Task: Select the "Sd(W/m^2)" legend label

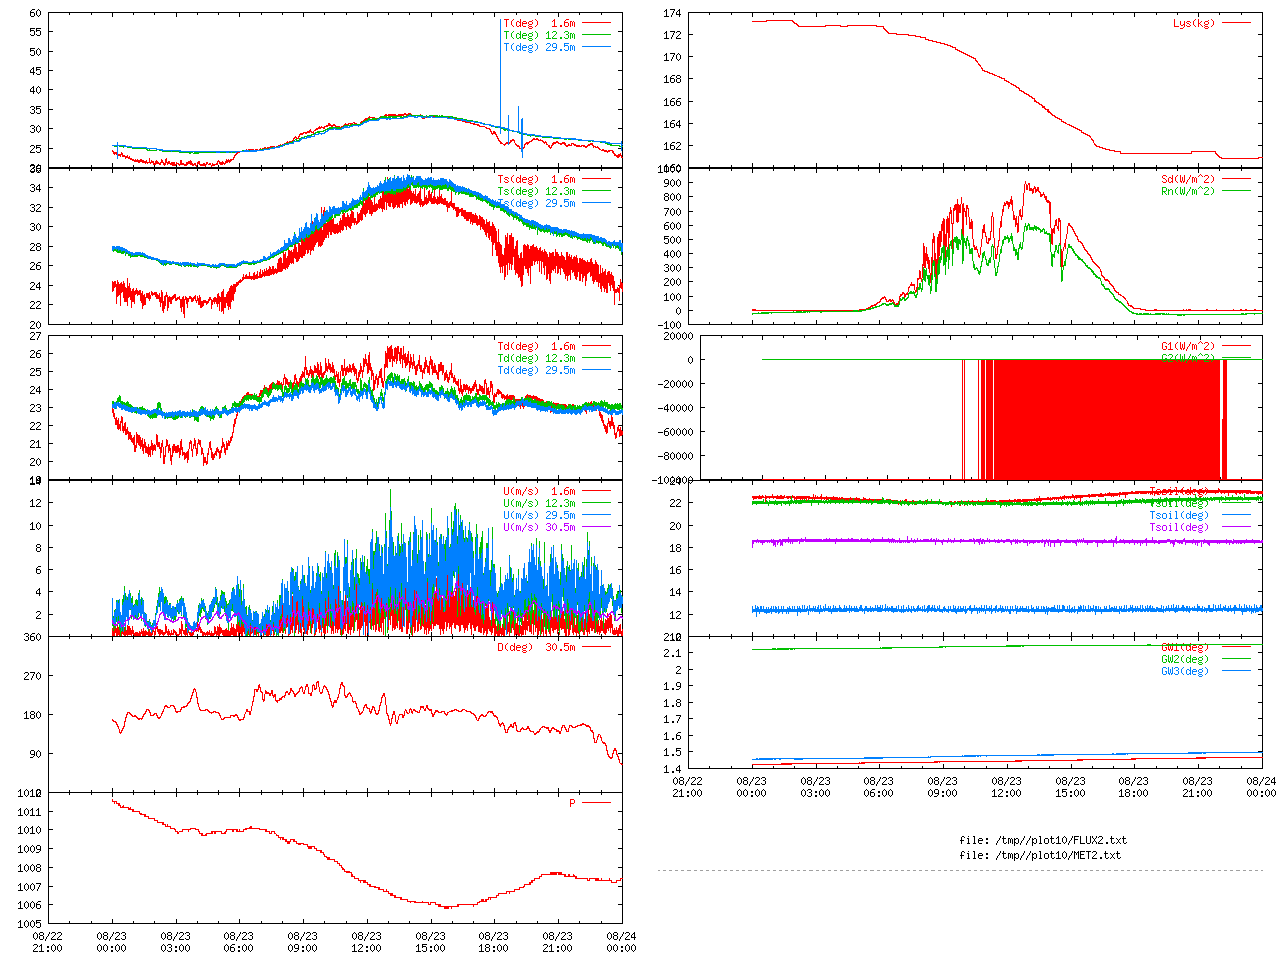Action: pyautogui.click(x=1187, y=179)
